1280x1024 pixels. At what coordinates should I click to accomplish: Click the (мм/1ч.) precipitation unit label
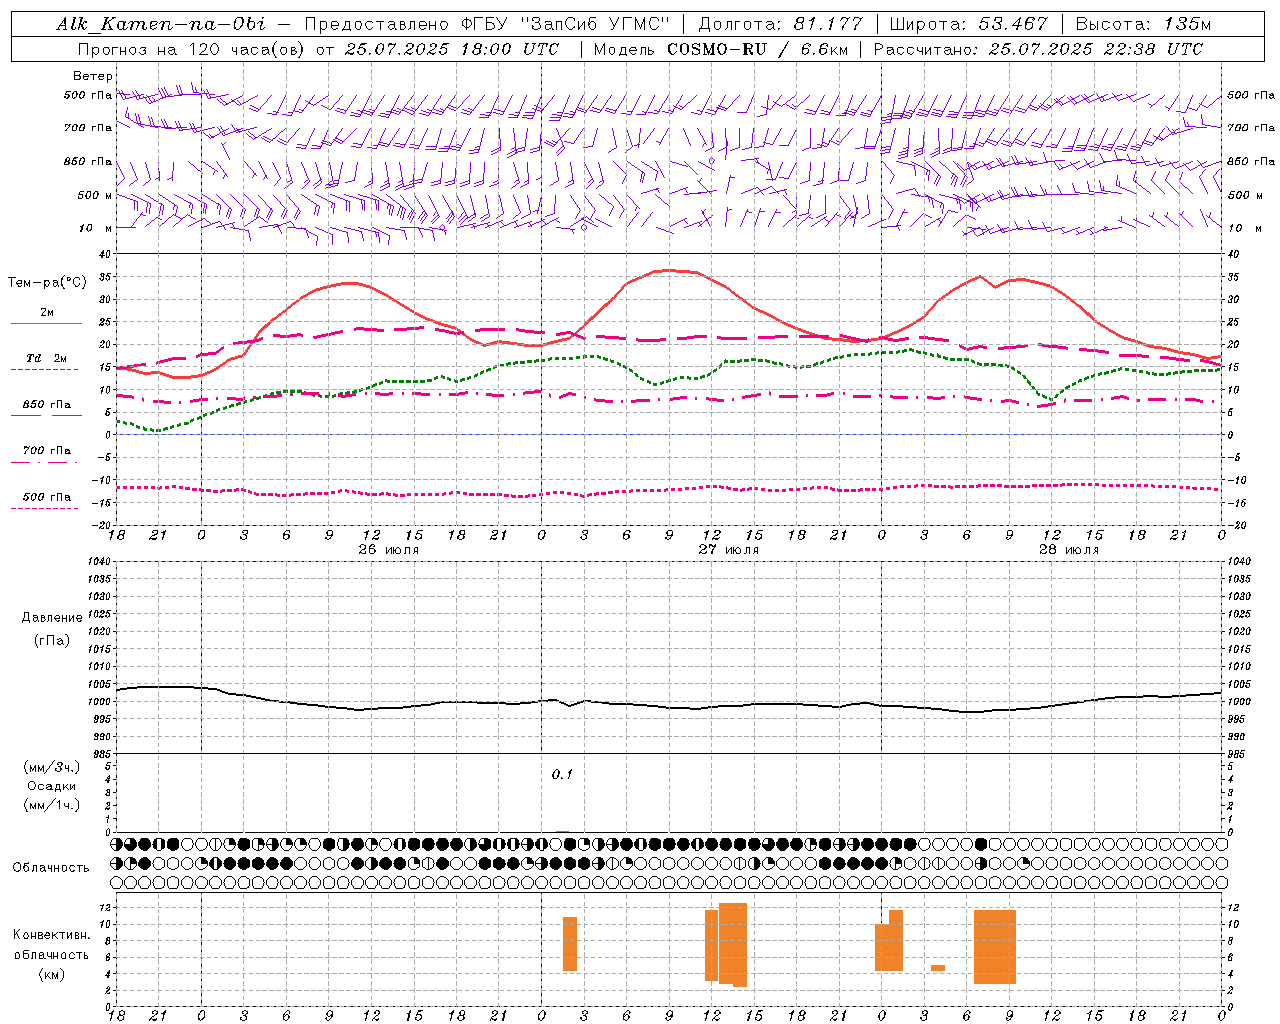coord(52,805)
